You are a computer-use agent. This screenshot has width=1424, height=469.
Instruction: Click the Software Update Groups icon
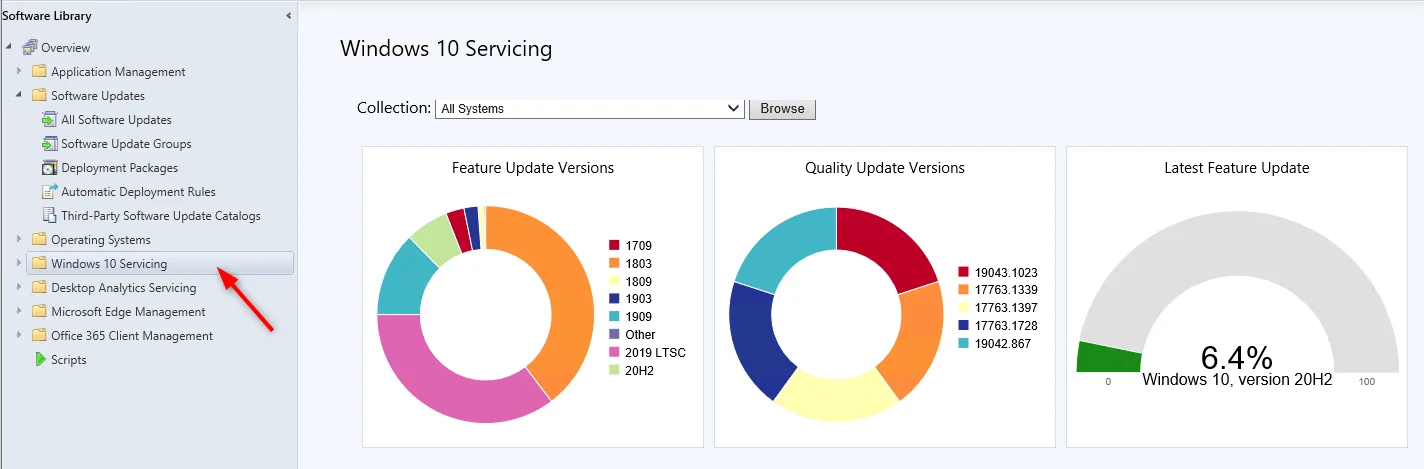pos(50,144)
